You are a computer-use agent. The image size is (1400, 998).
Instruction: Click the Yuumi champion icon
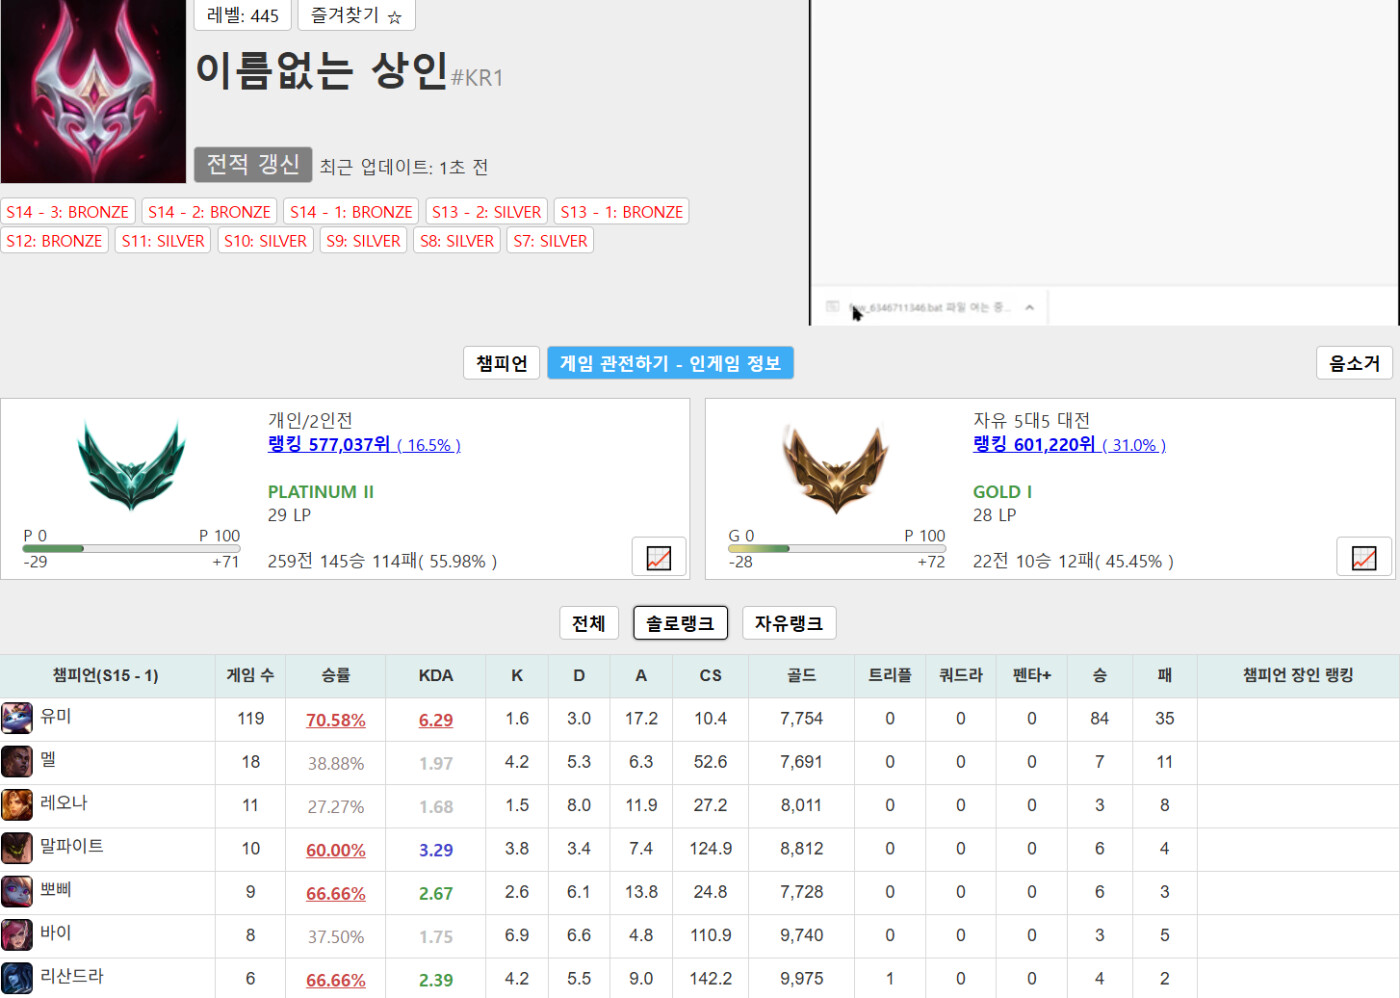[x=17, y=718]
